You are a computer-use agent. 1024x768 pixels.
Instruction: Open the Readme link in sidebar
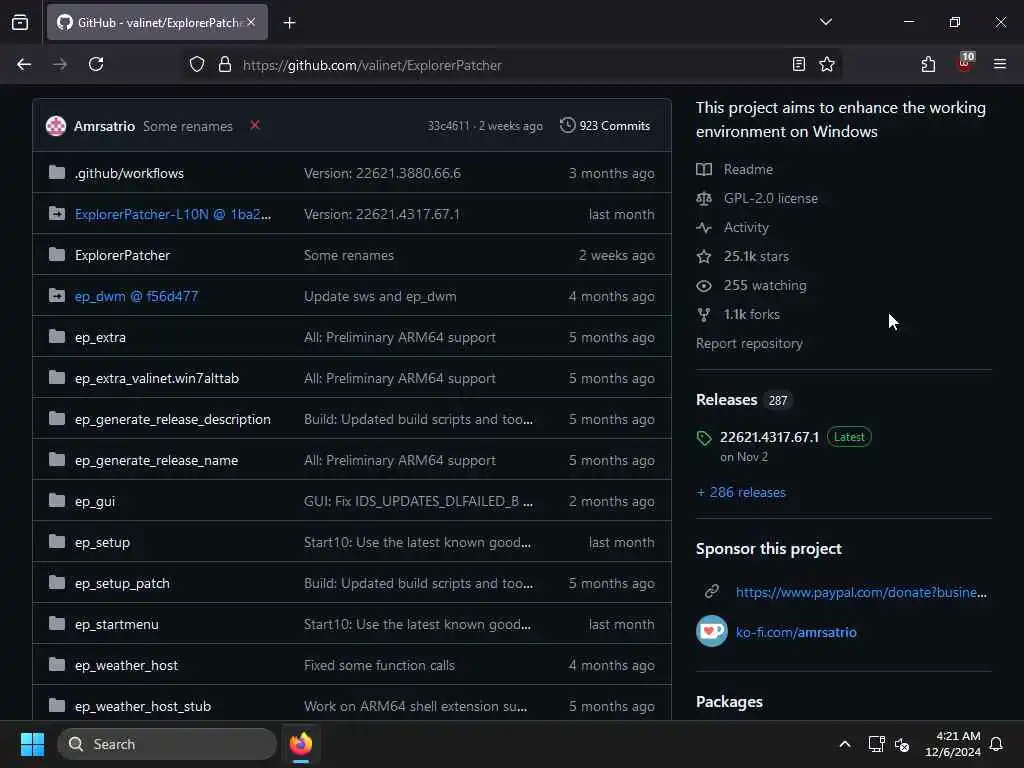pyautogui.click(x=748, y=170)
